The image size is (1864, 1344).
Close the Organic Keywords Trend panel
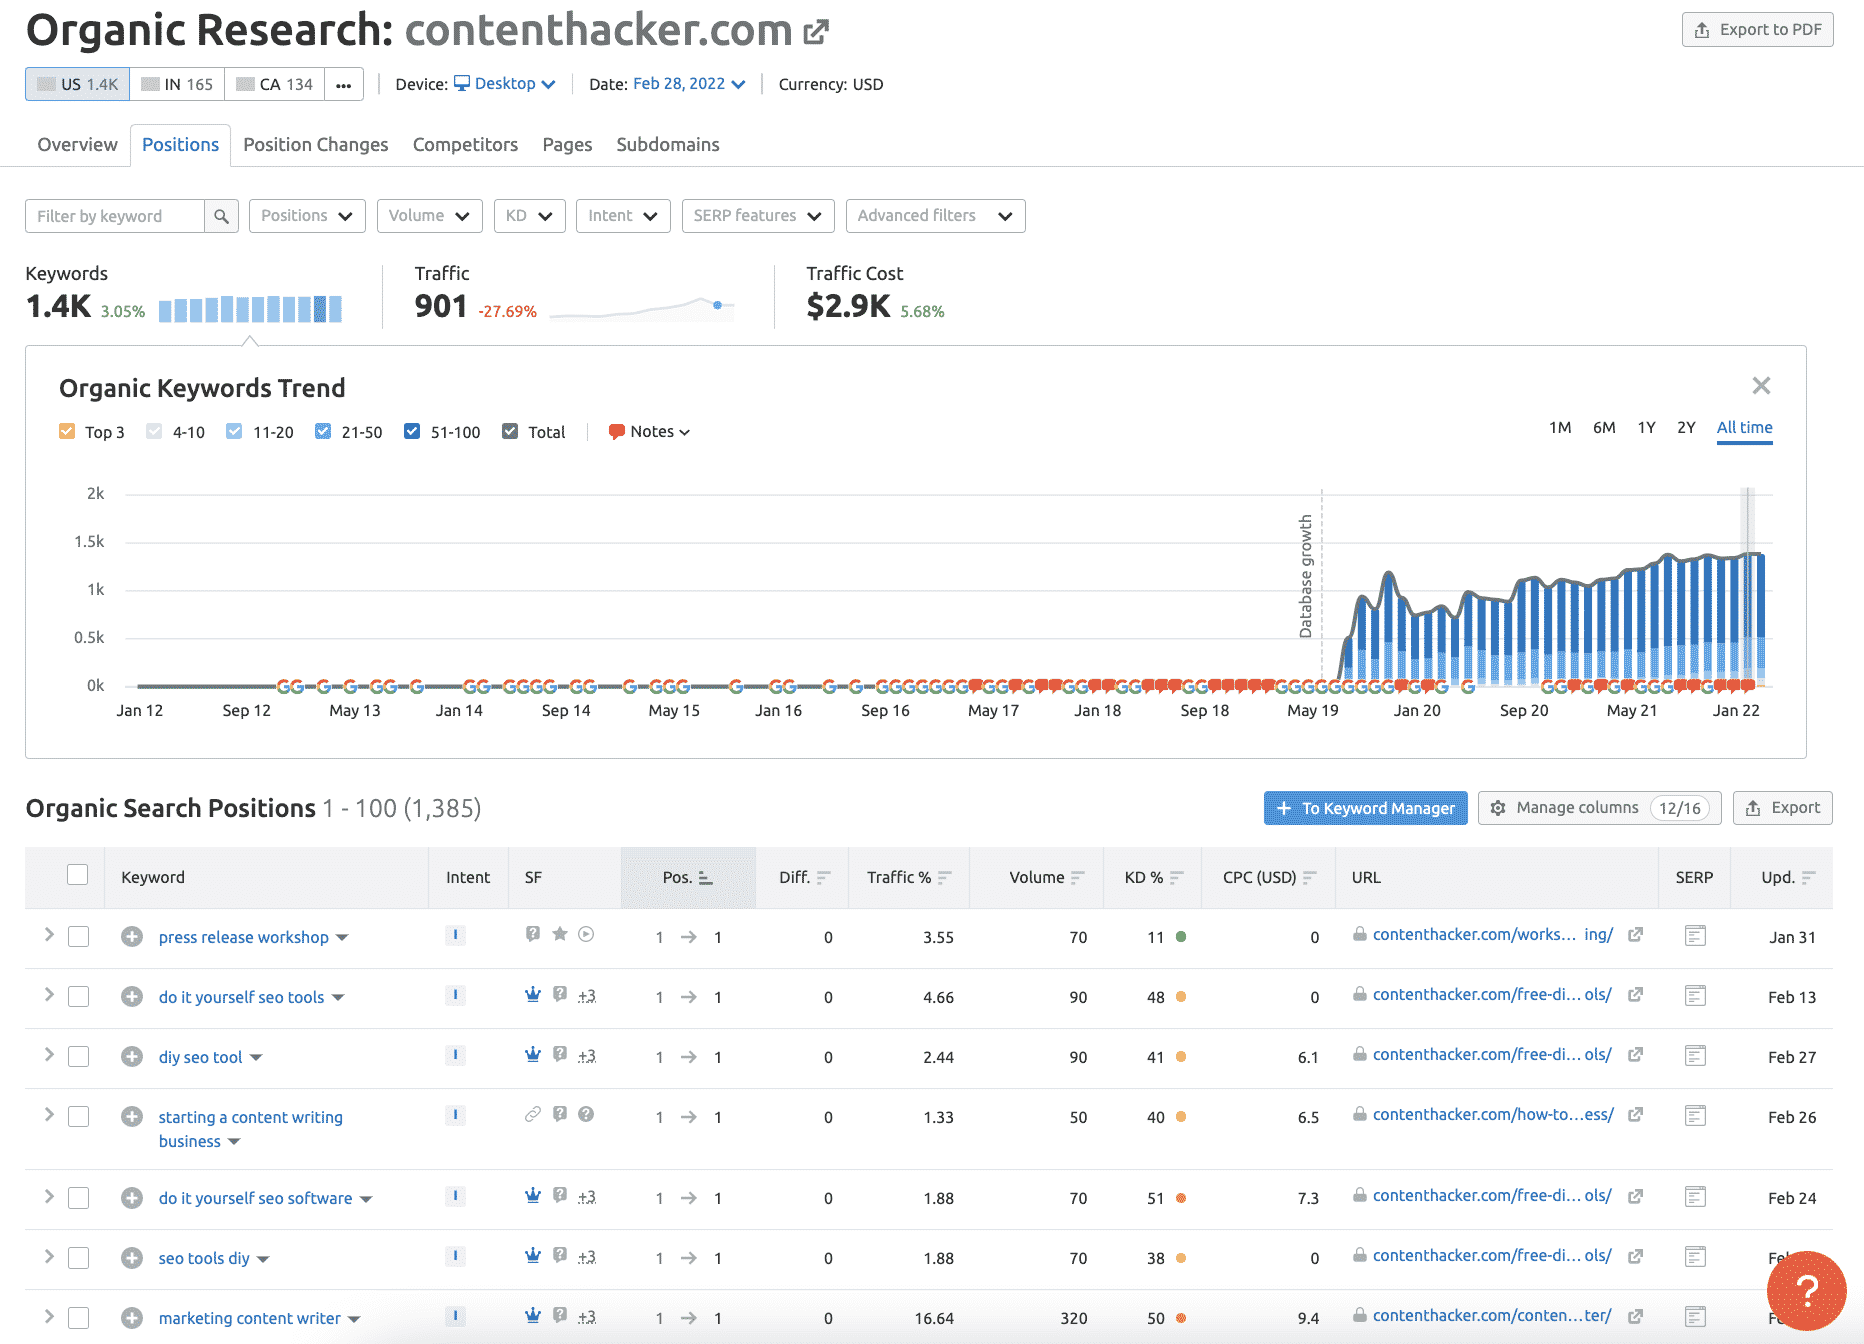click(1761, 386)
